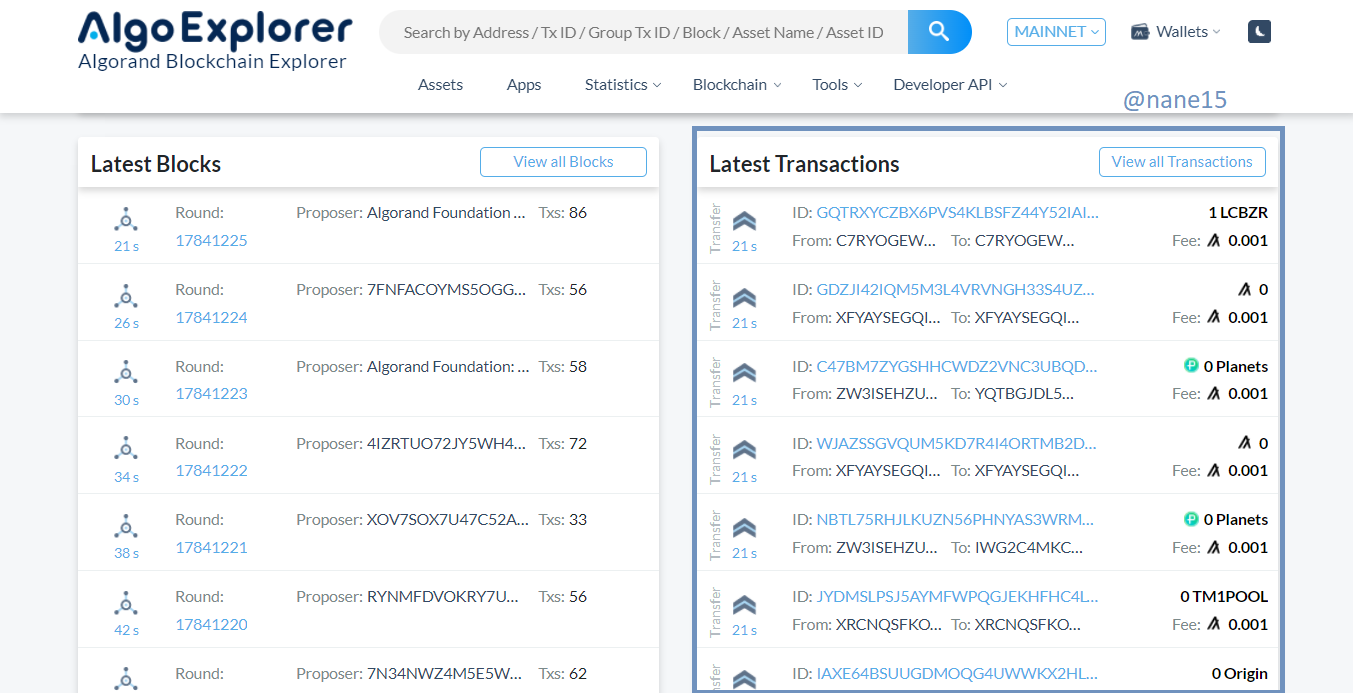This screenshot has height=693, width=1353.
Task: Expand the Tools menu
Action: click(837, 85)
